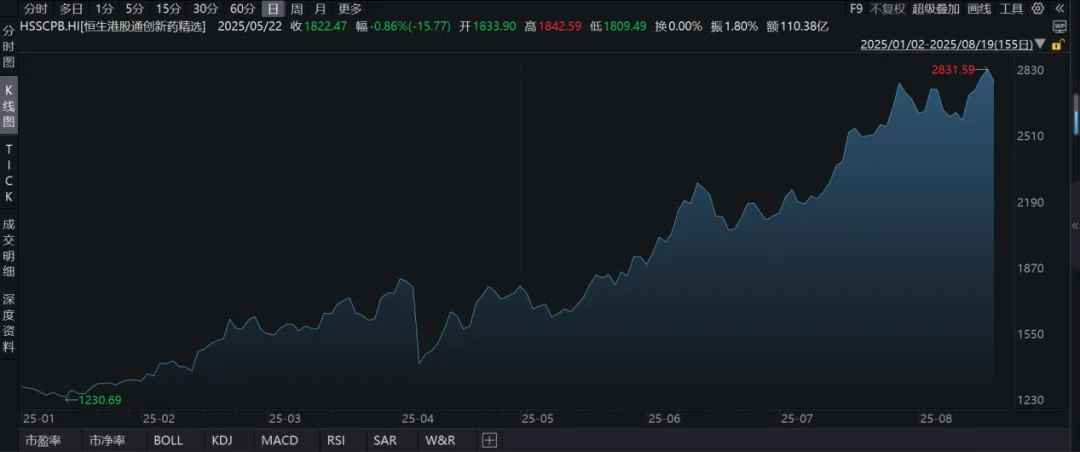Open chart settings gear icon
This screenshot has width=1080, height=452.
coord(1037,8)
